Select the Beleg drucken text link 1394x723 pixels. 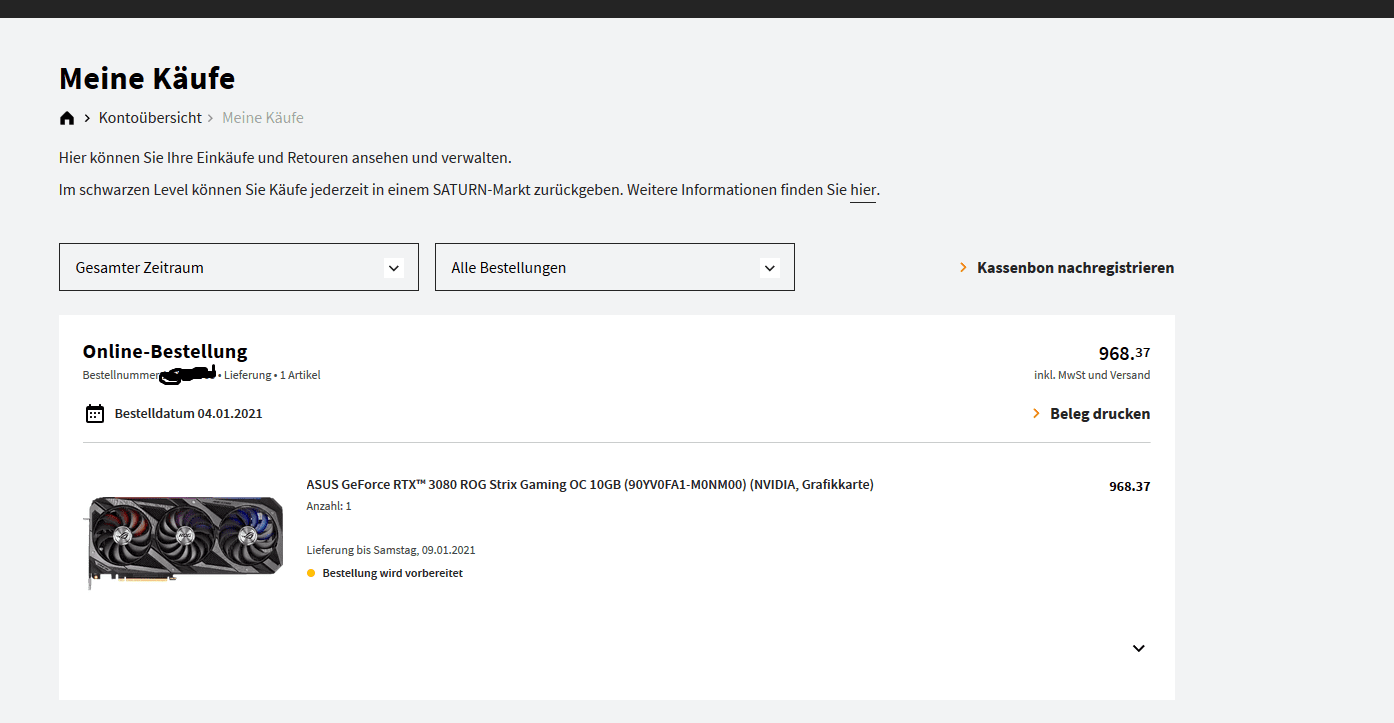1100,413
